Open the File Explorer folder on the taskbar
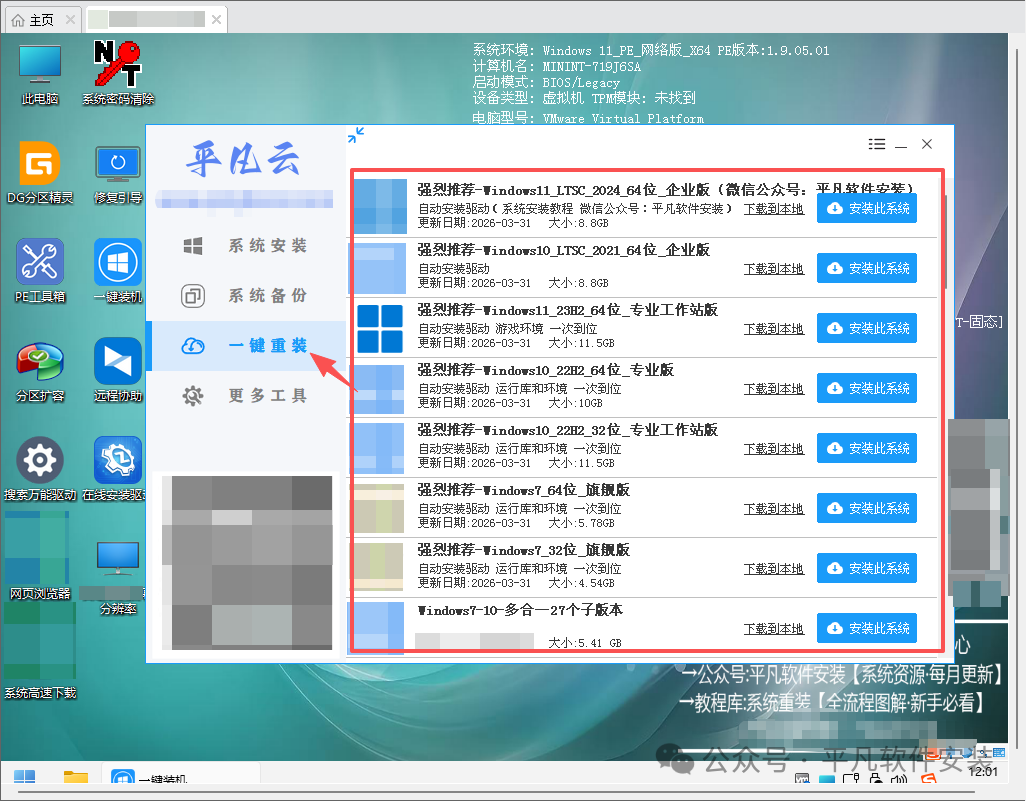This screenshot has height=801, width=1026. (76, 777)
